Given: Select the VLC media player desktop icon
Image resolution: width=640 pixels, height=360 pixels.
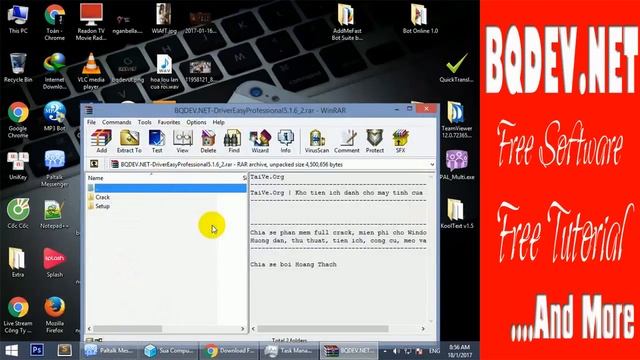Looking at the screenshot, I should click(91, 71).
